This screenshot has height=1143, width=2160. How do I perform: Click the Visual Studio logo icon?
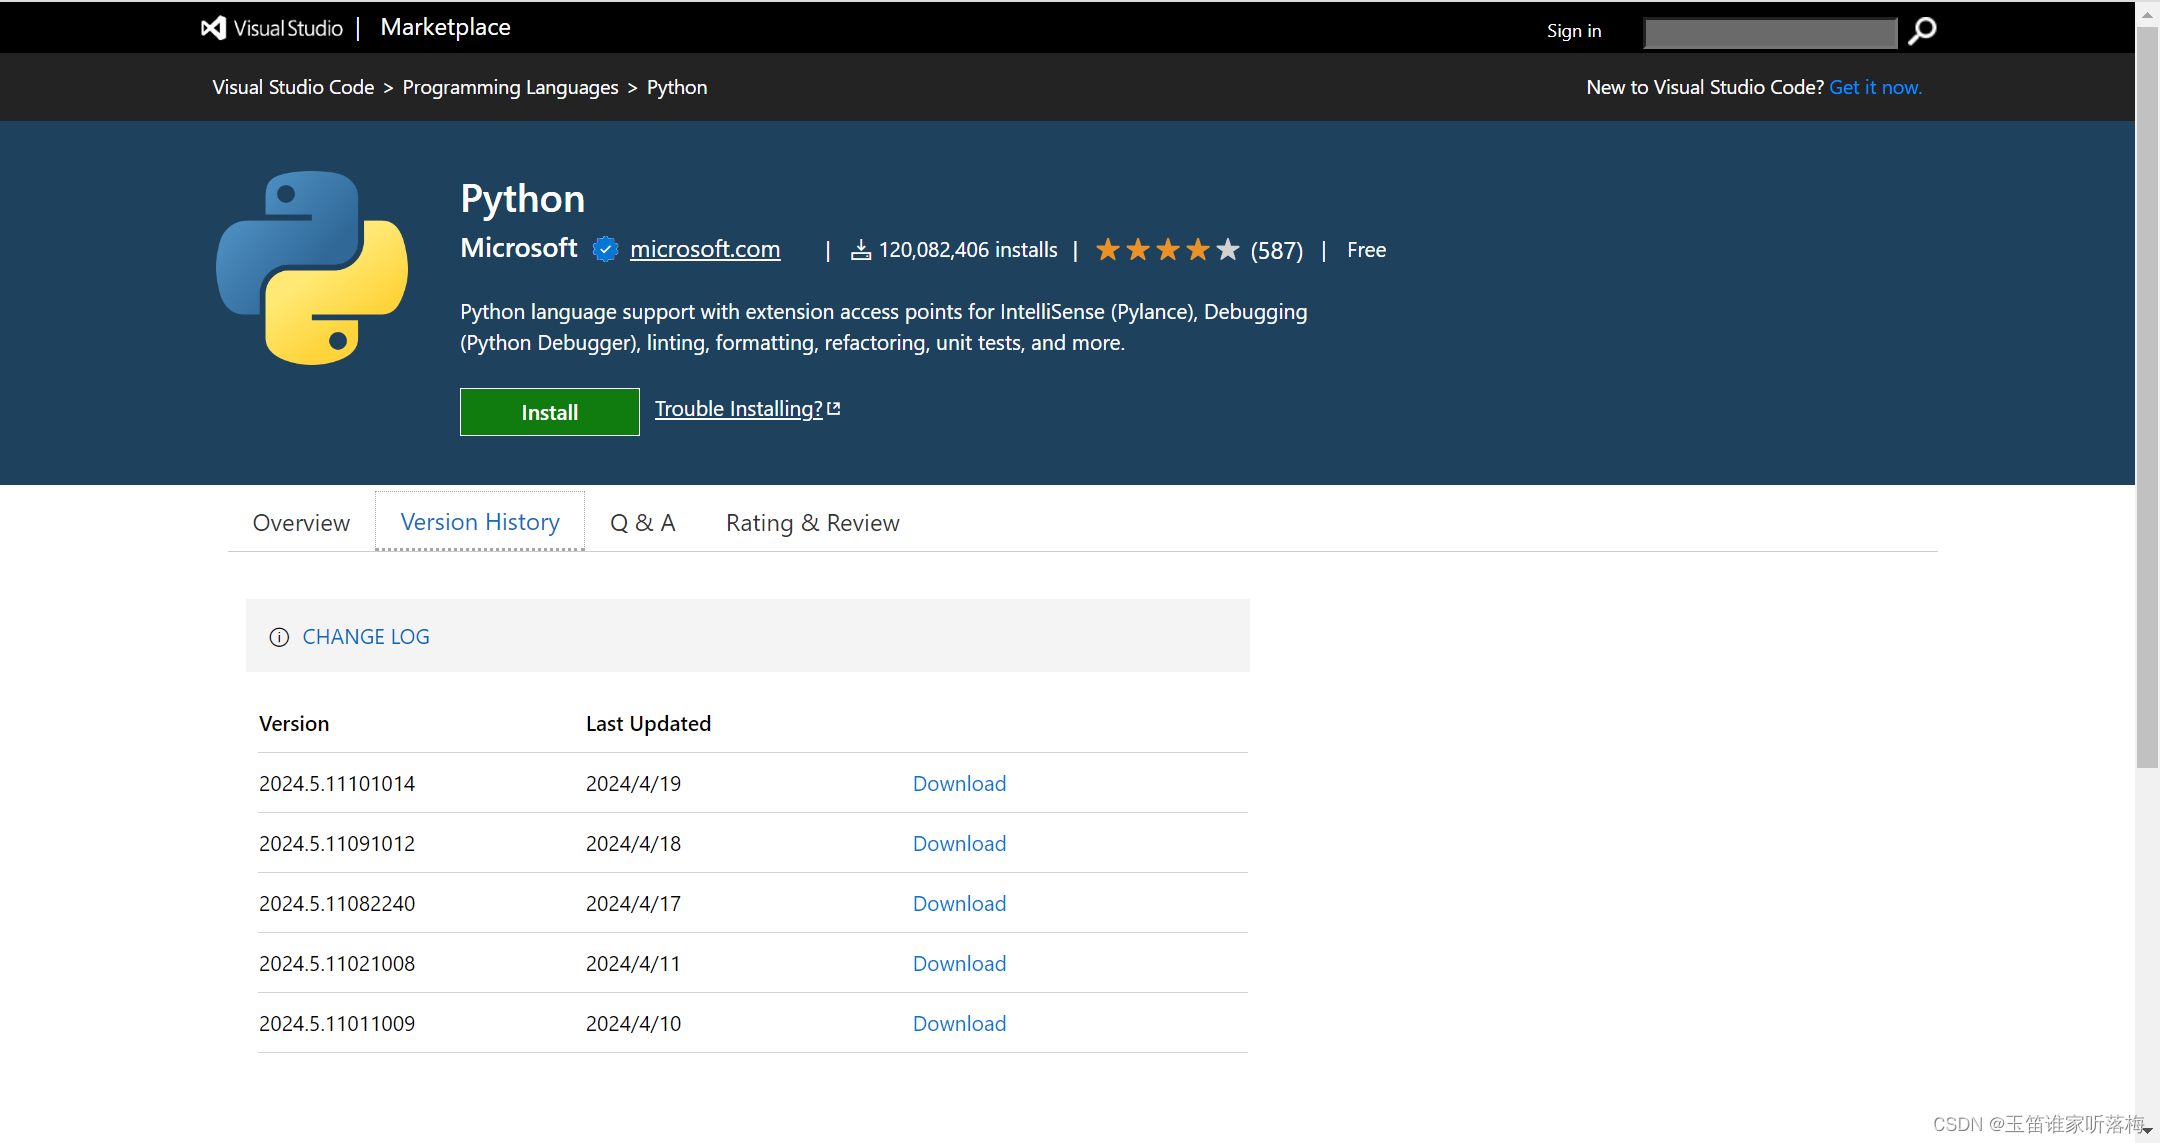click(x=213, y=28)
